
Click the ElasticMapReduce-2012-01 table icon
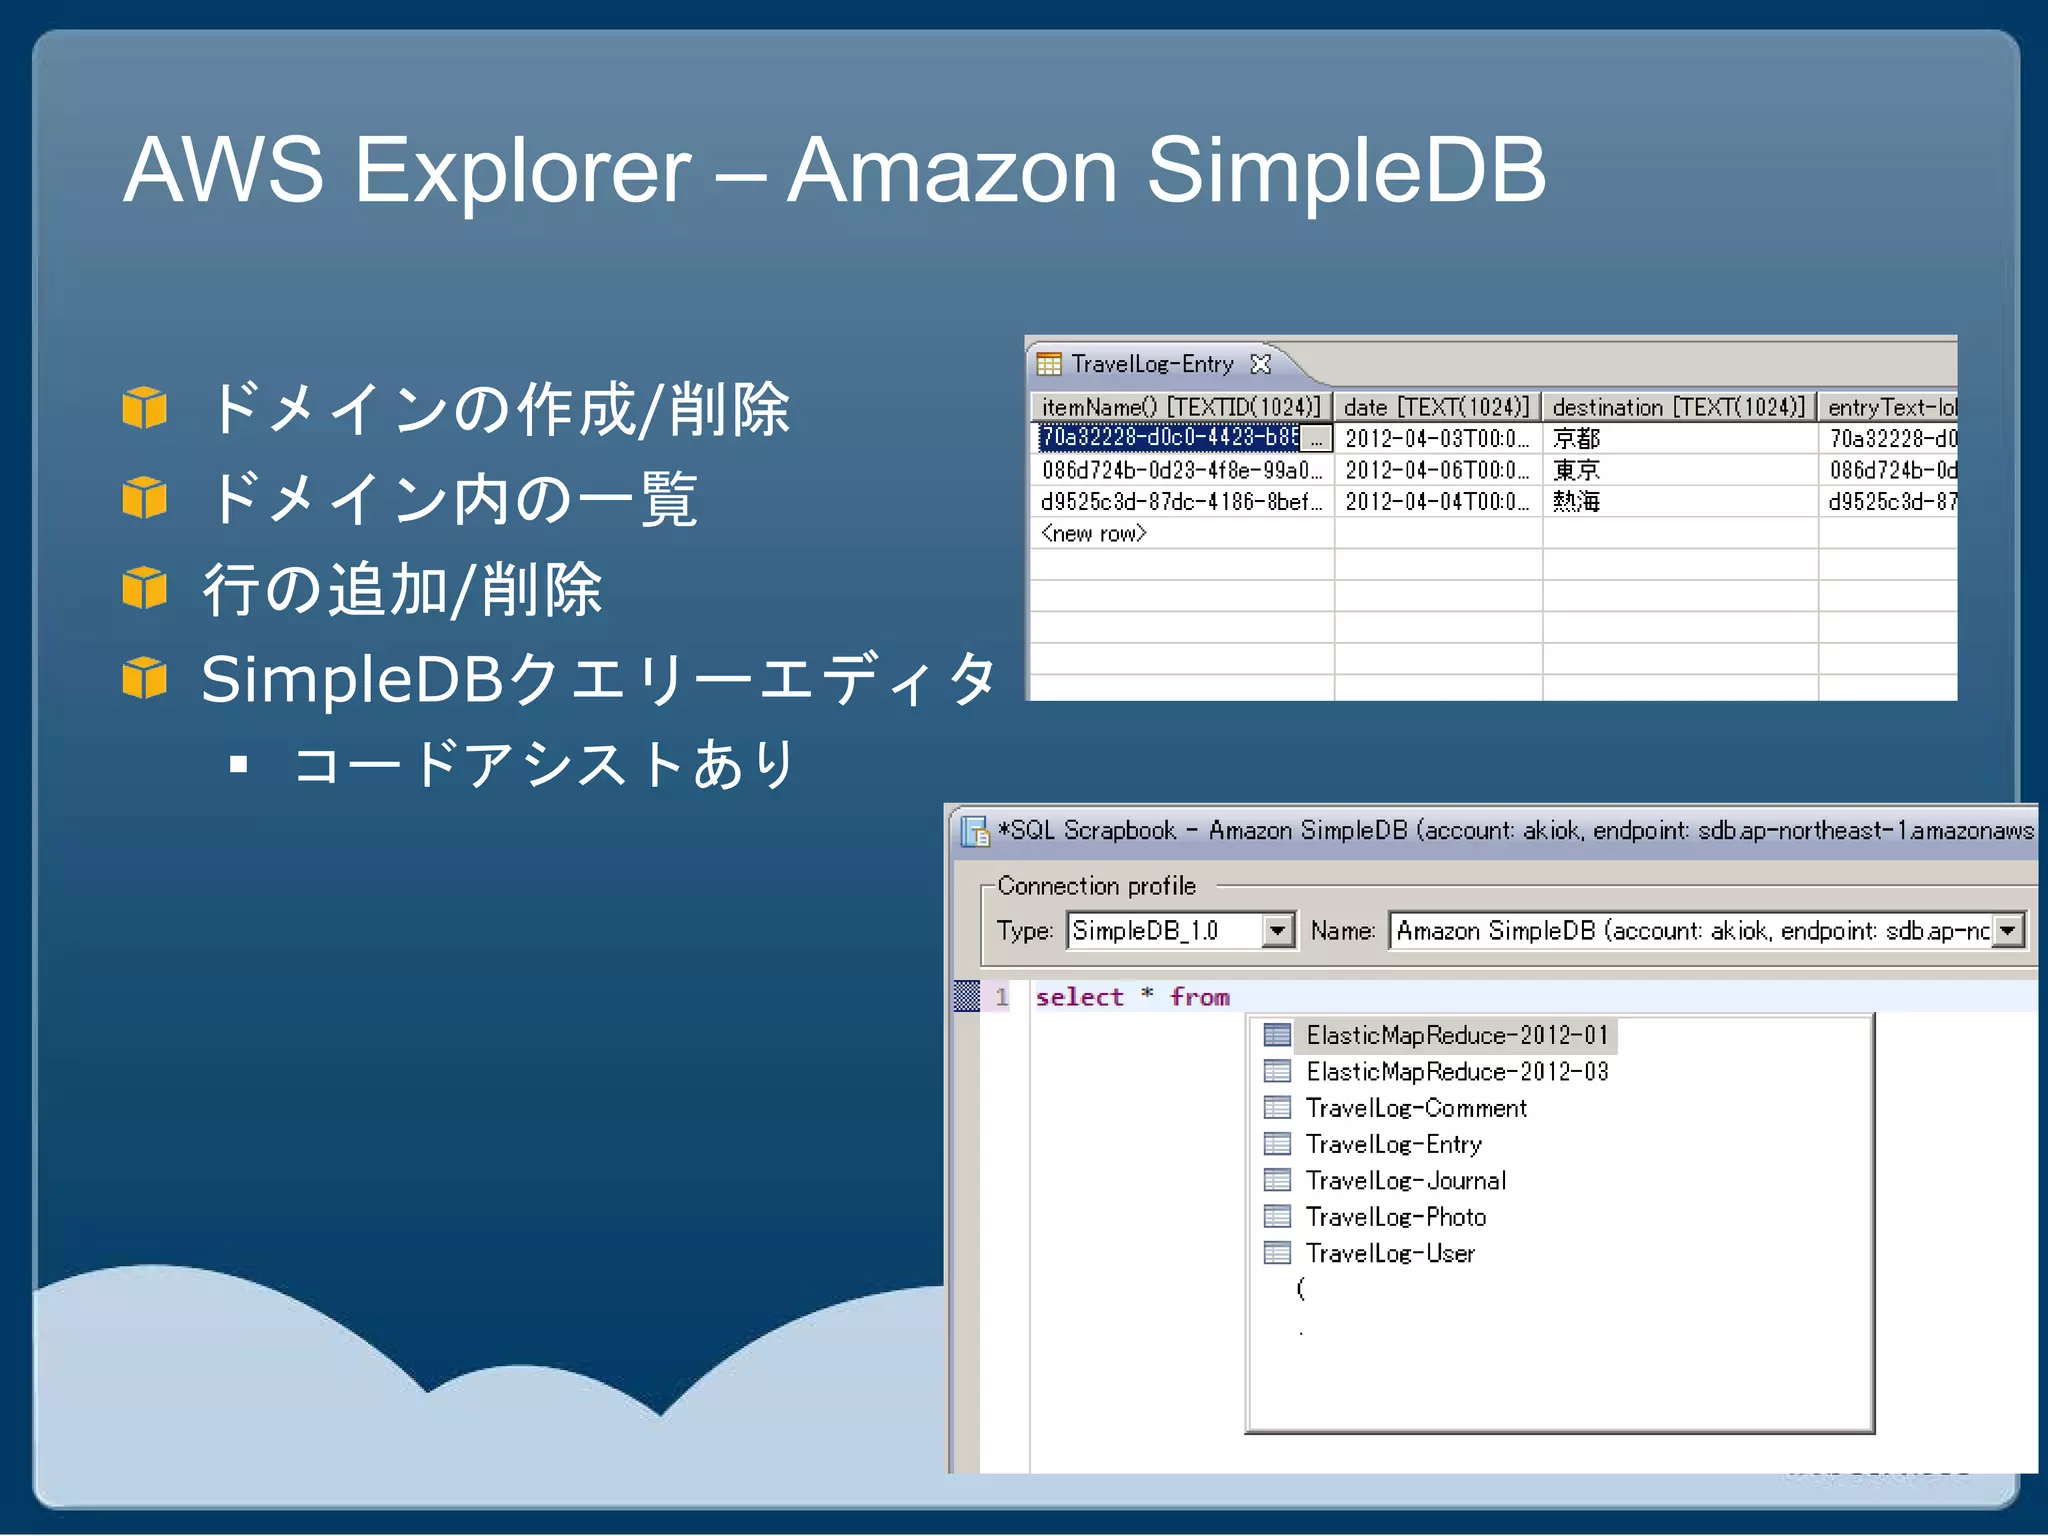point(1277,1035)
